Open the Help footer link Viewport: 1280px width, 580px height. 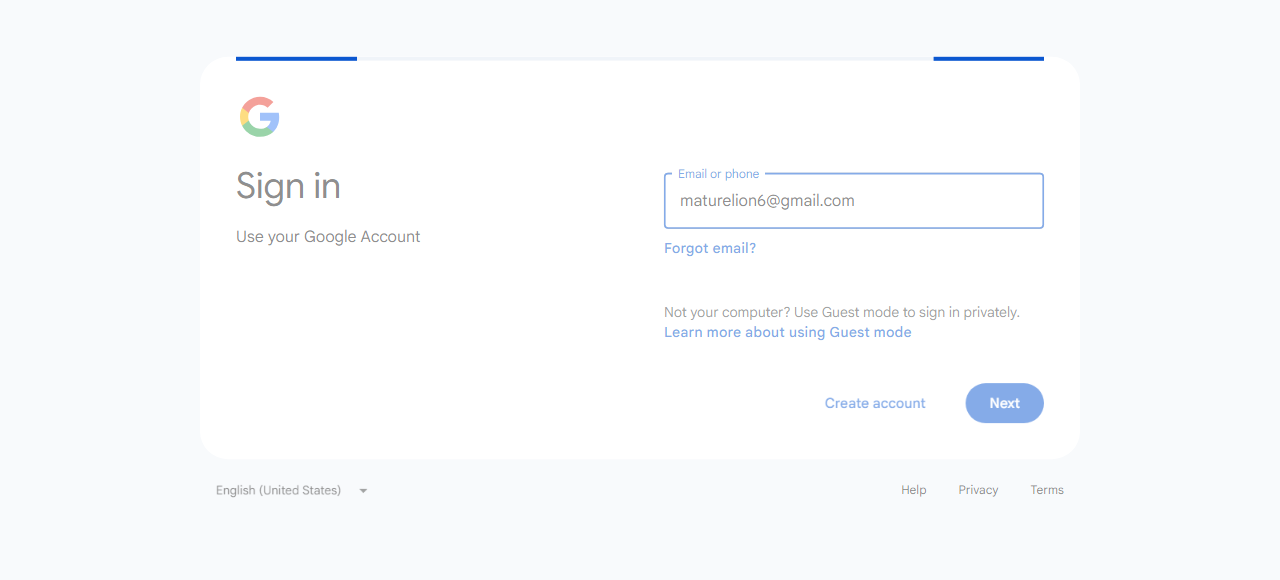(x=914, y=490)
